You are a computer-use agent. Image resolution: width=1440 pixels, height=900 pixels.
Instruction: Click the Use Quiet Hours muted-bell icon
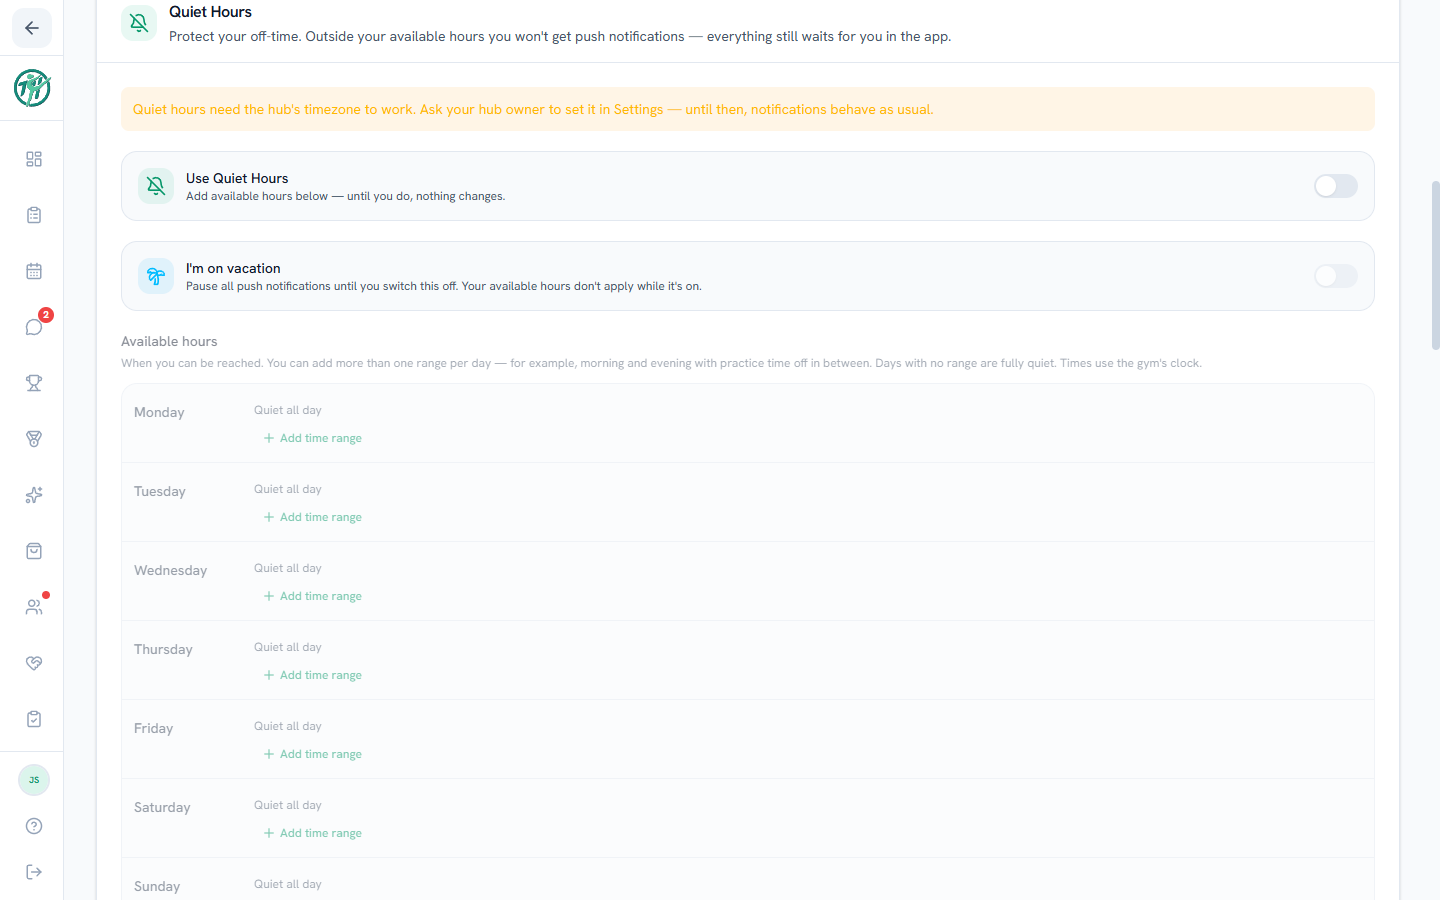(156, 186)
